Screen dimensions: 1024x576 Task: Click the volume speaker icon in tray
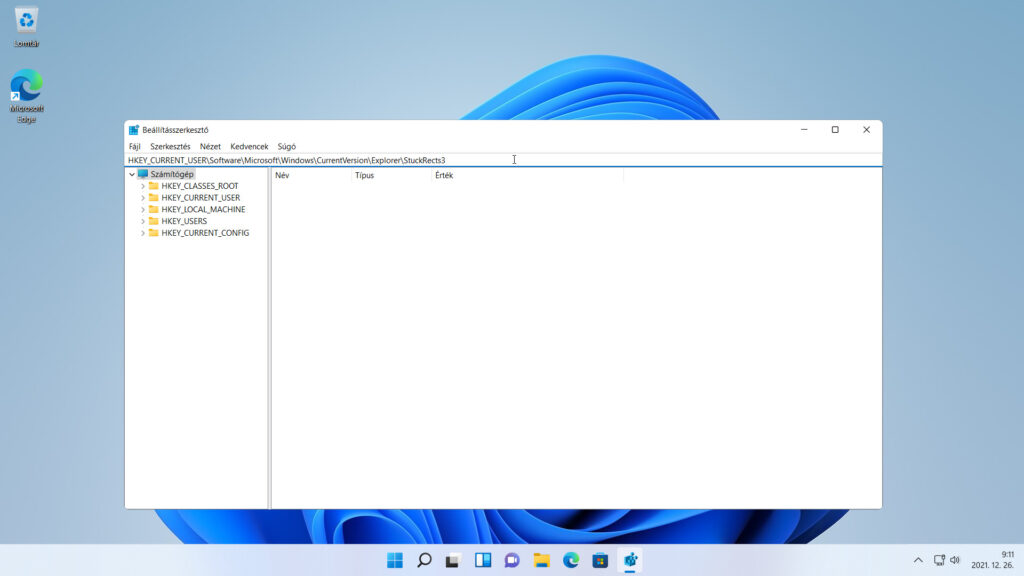(x=955, y=560)
